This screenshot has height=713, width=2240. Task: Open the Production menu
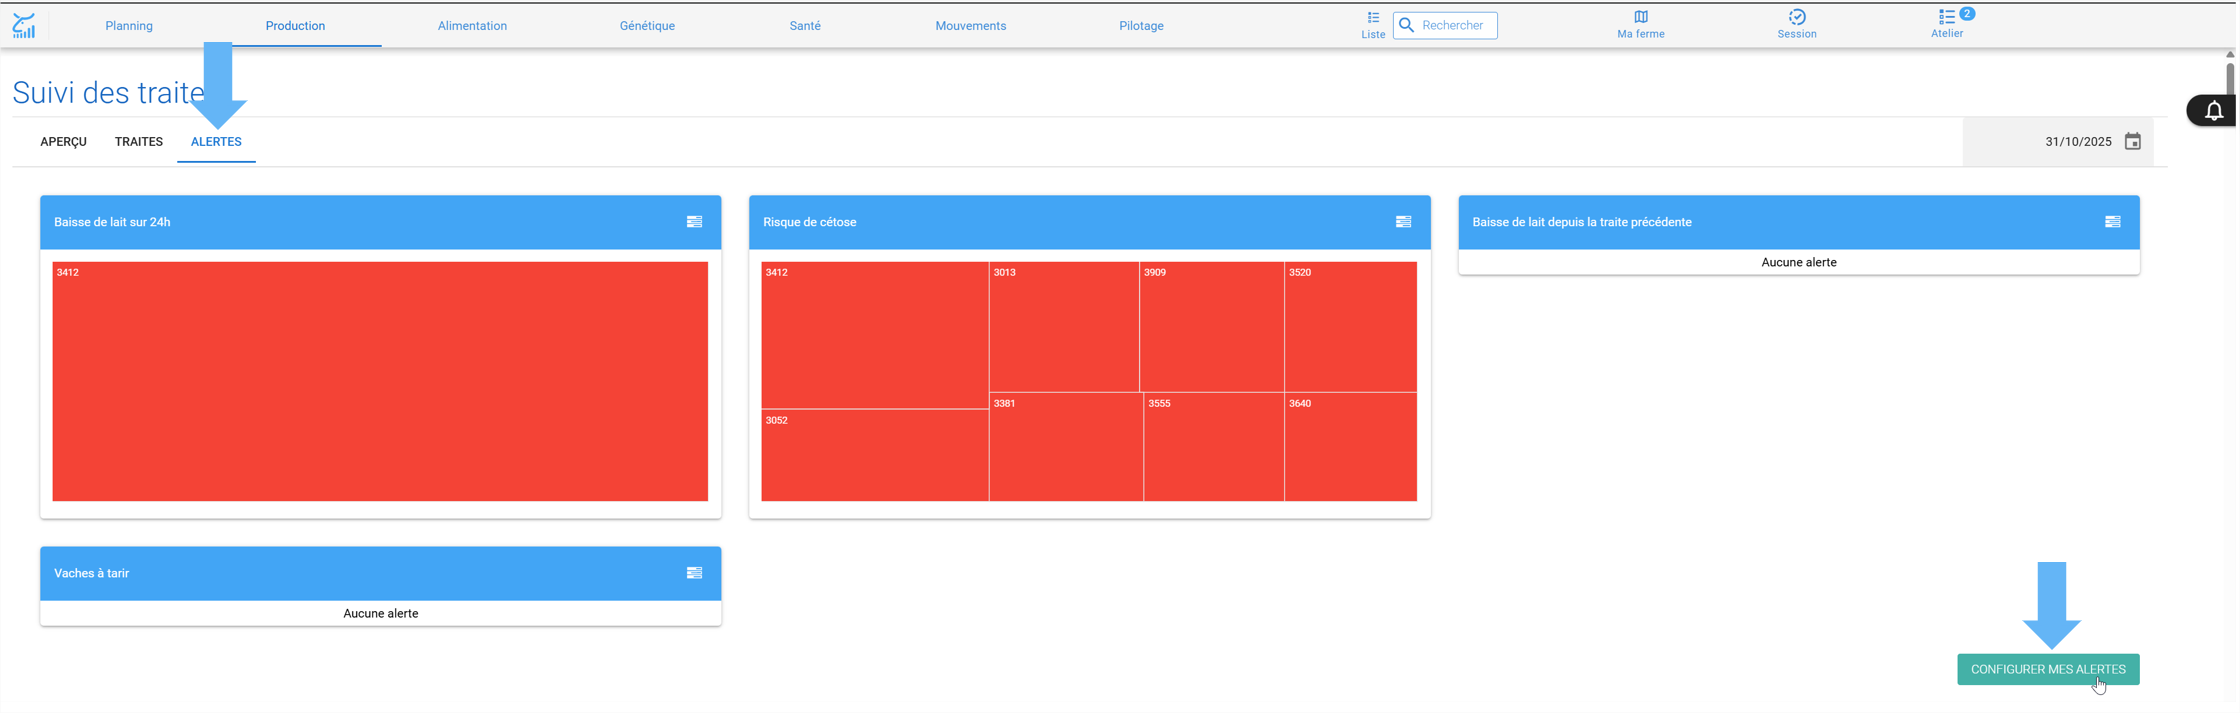tap(295, 26)
